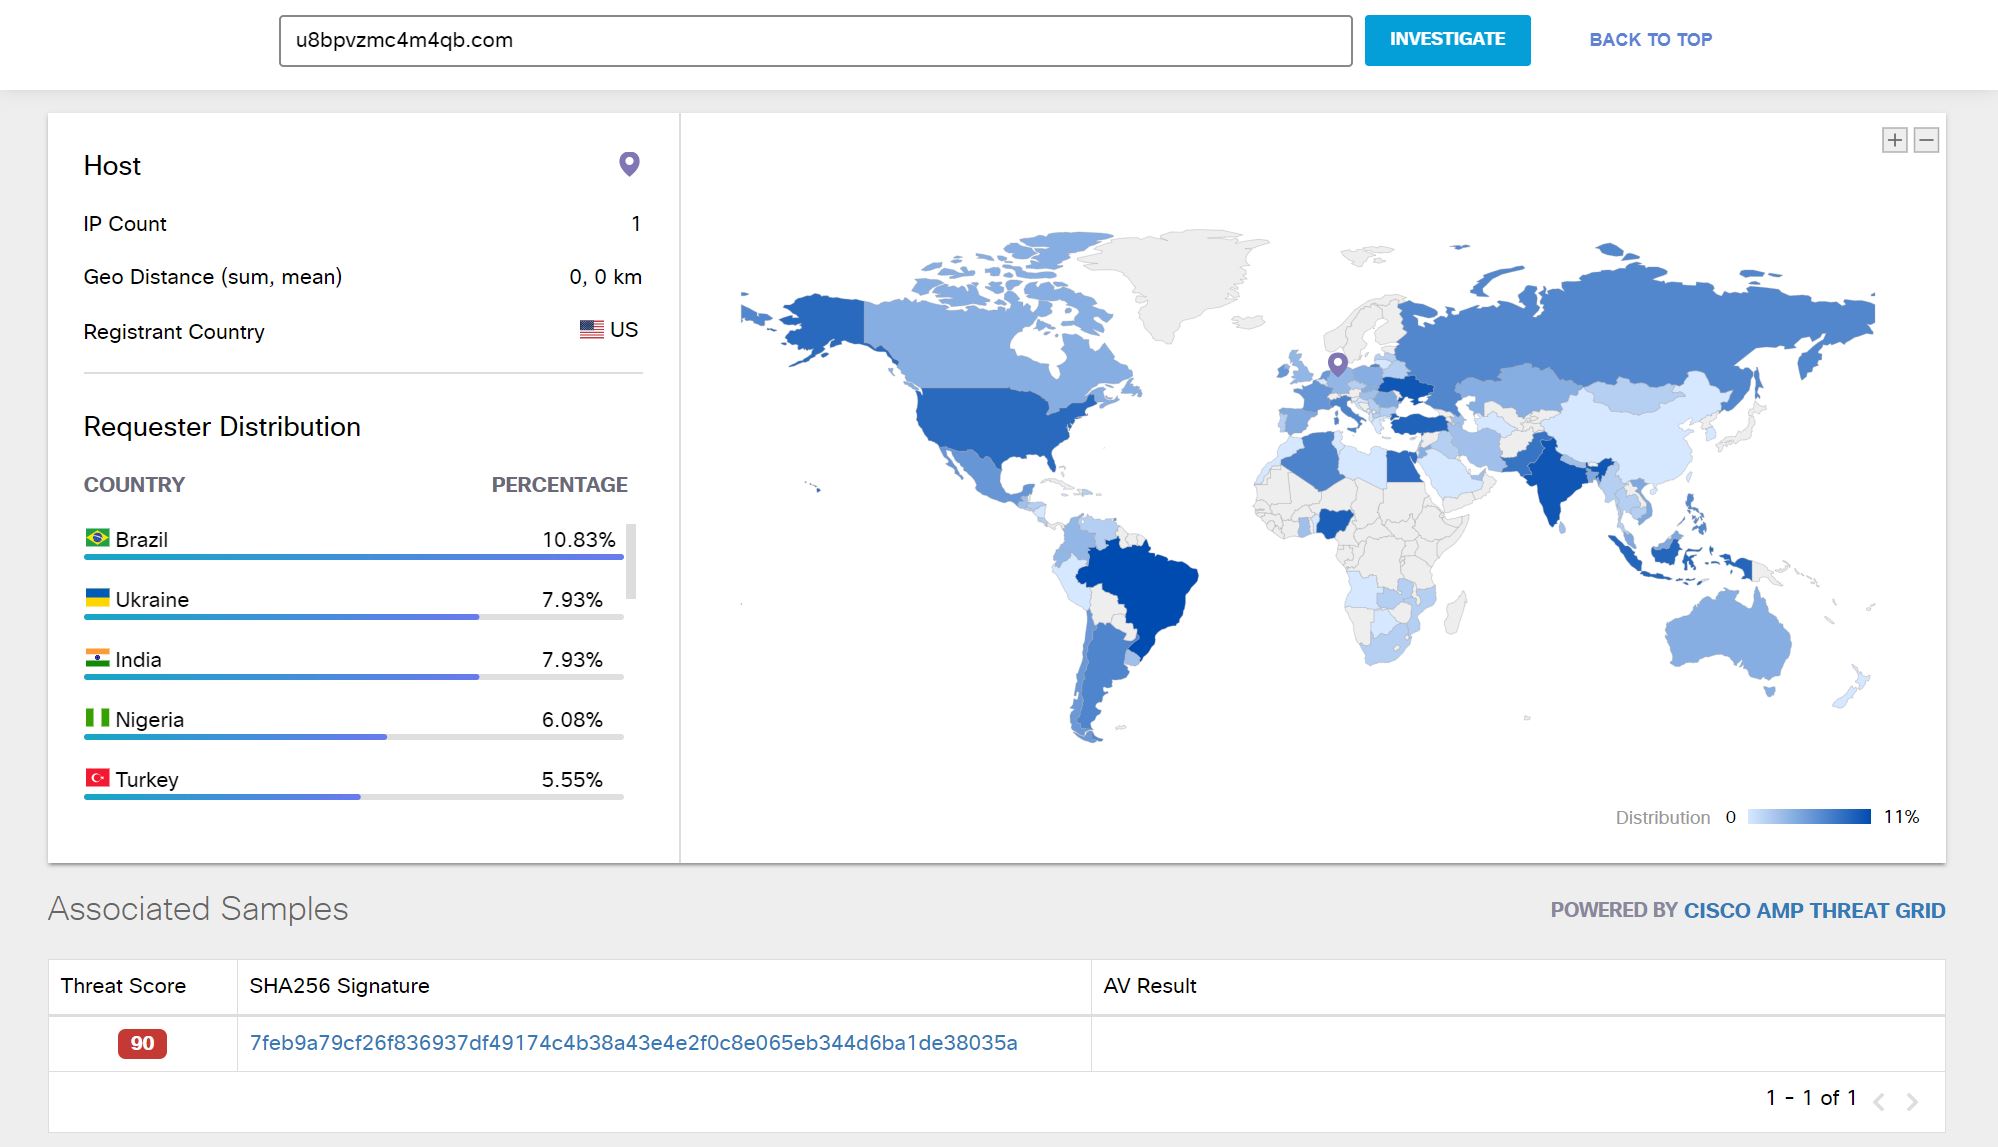Screen dimensions: 1998x1147
Task: Open Cisco AMP Threat Grid link
Action: point(1814,910)
